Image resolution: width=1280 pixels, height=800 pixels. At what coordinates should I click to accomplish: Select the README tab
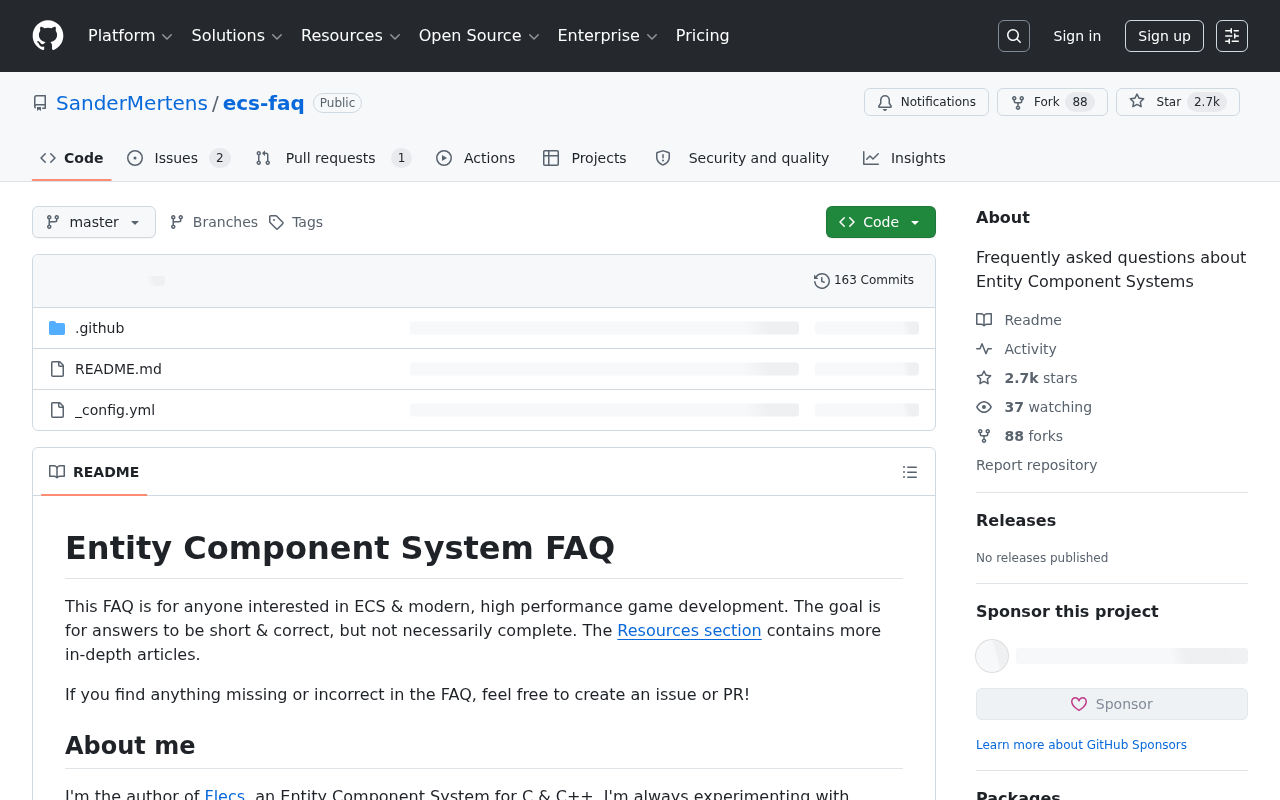94,472
